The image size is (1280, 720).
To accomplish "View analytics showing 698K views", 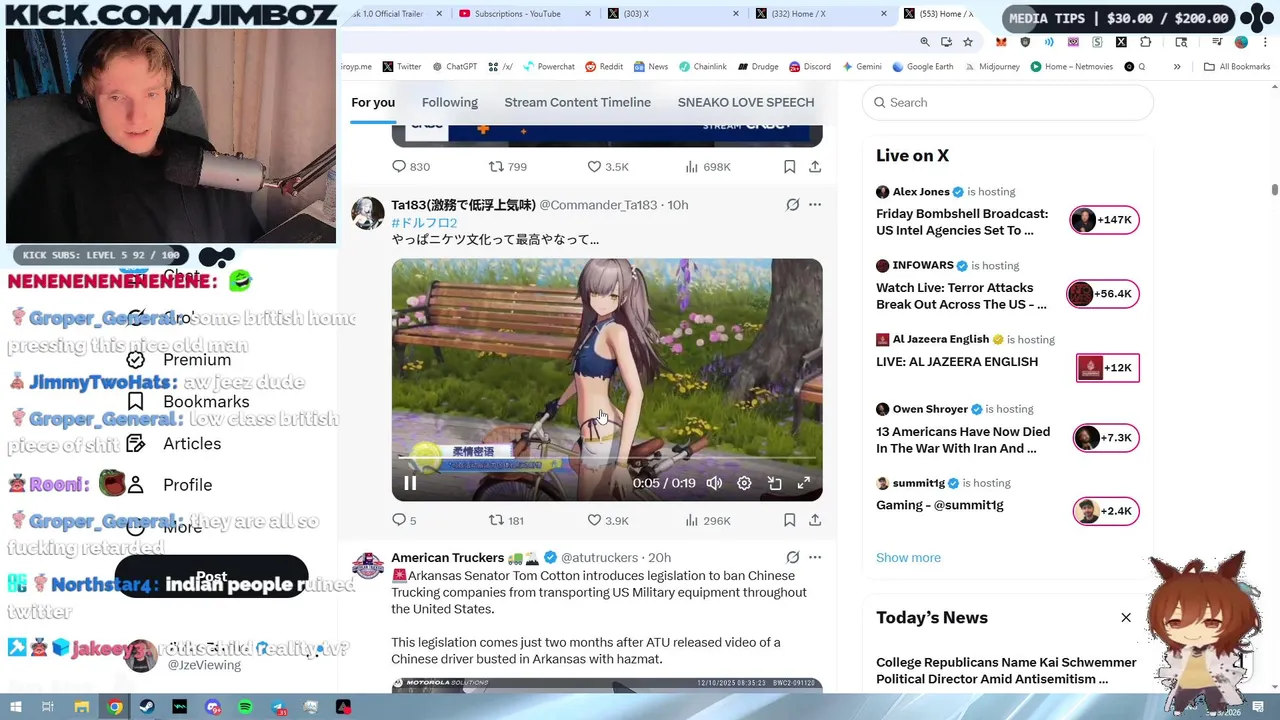I will pyautogui.click(x=708, y=167).
